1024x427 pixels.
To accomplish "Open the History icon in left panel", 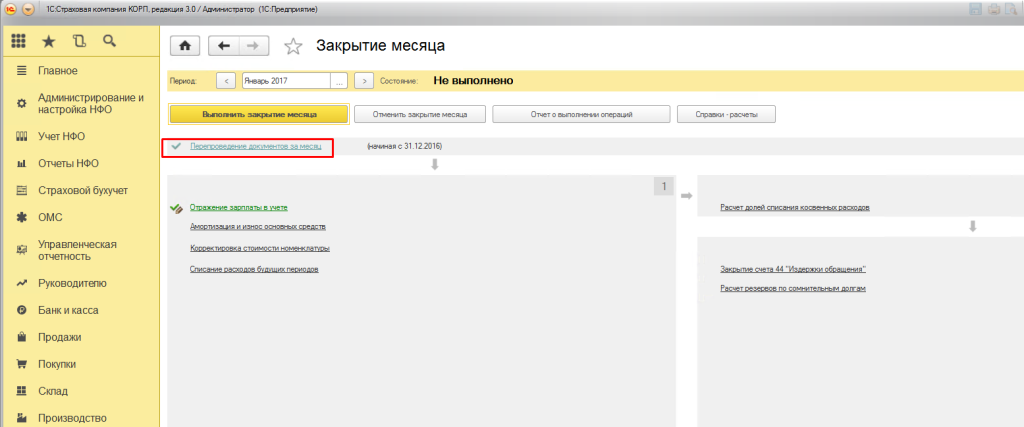I will (x=79, y=42).
